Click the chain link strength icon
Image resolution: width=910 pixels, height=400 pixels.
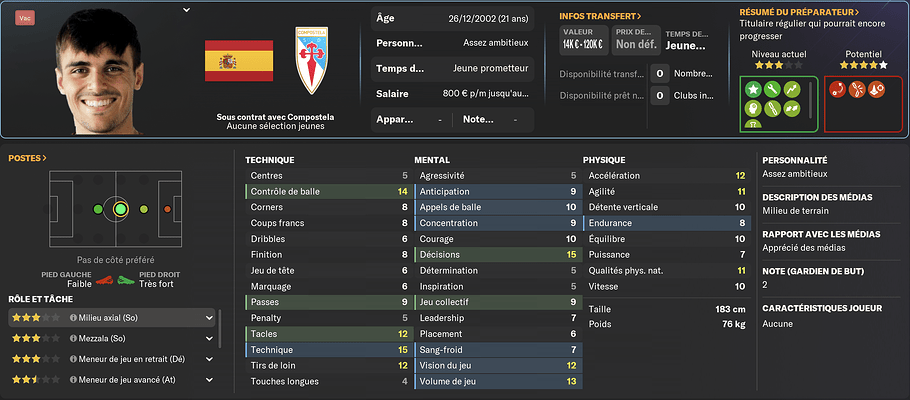coord(772,108)
